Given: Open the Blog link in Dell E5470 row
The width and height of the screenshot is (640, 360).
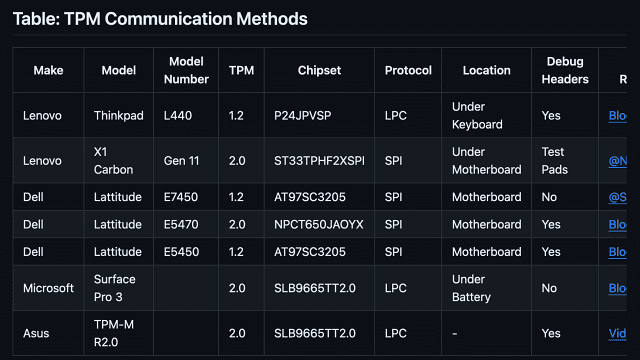Looking at the screenshot, I should 618,224.
